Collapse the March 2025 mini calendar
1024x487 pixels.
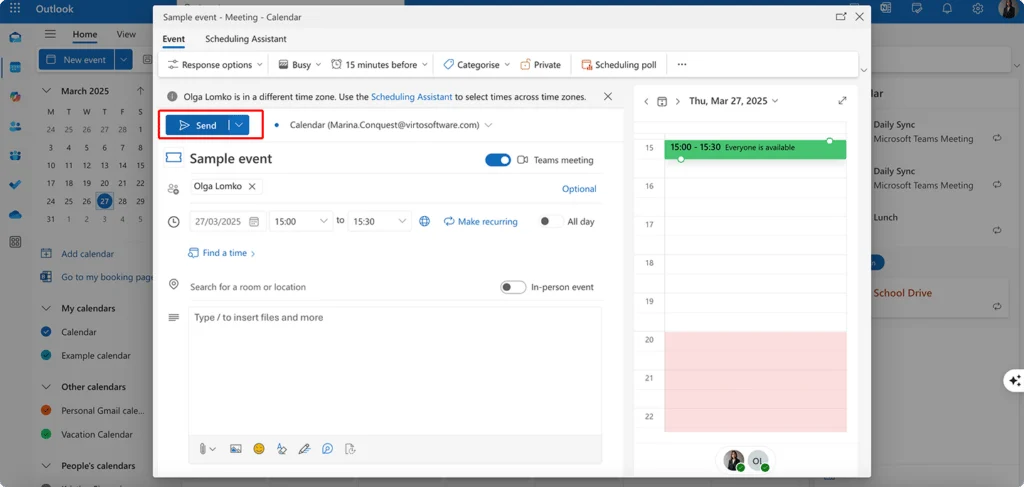click(x=46, y=91)
